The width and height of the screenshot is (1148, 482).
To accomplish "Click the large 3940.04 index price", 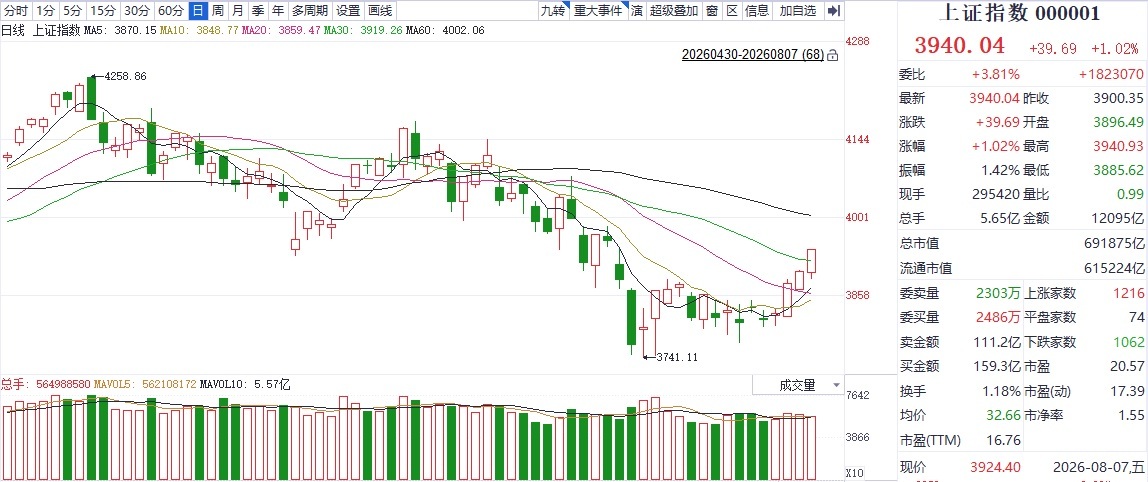I will [x=959, y=45].
